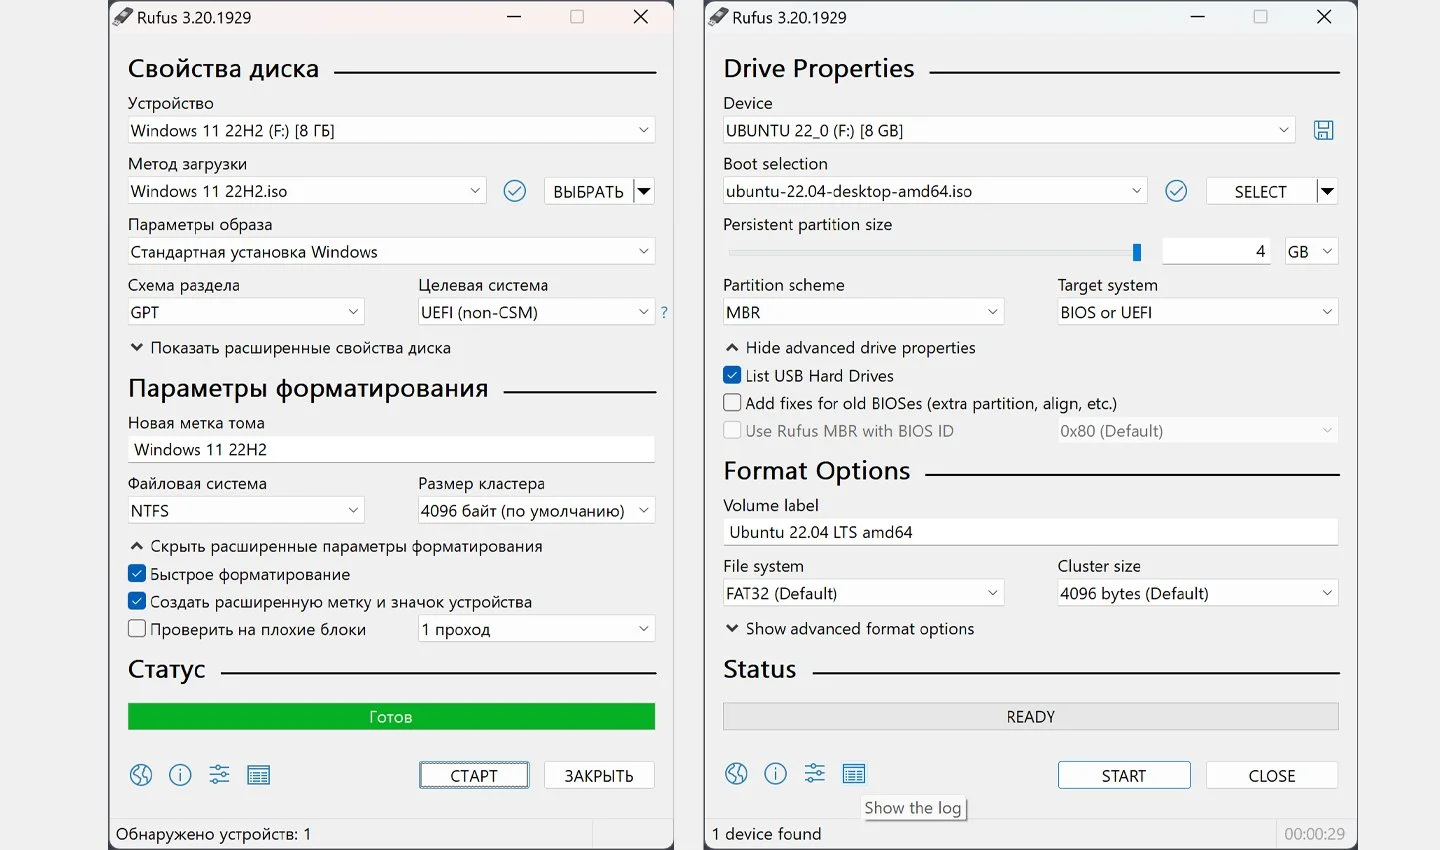The height and width of the screenshot is (850, 1440).
Task: Click the Volume label text field
Action: click(1030, 532)
